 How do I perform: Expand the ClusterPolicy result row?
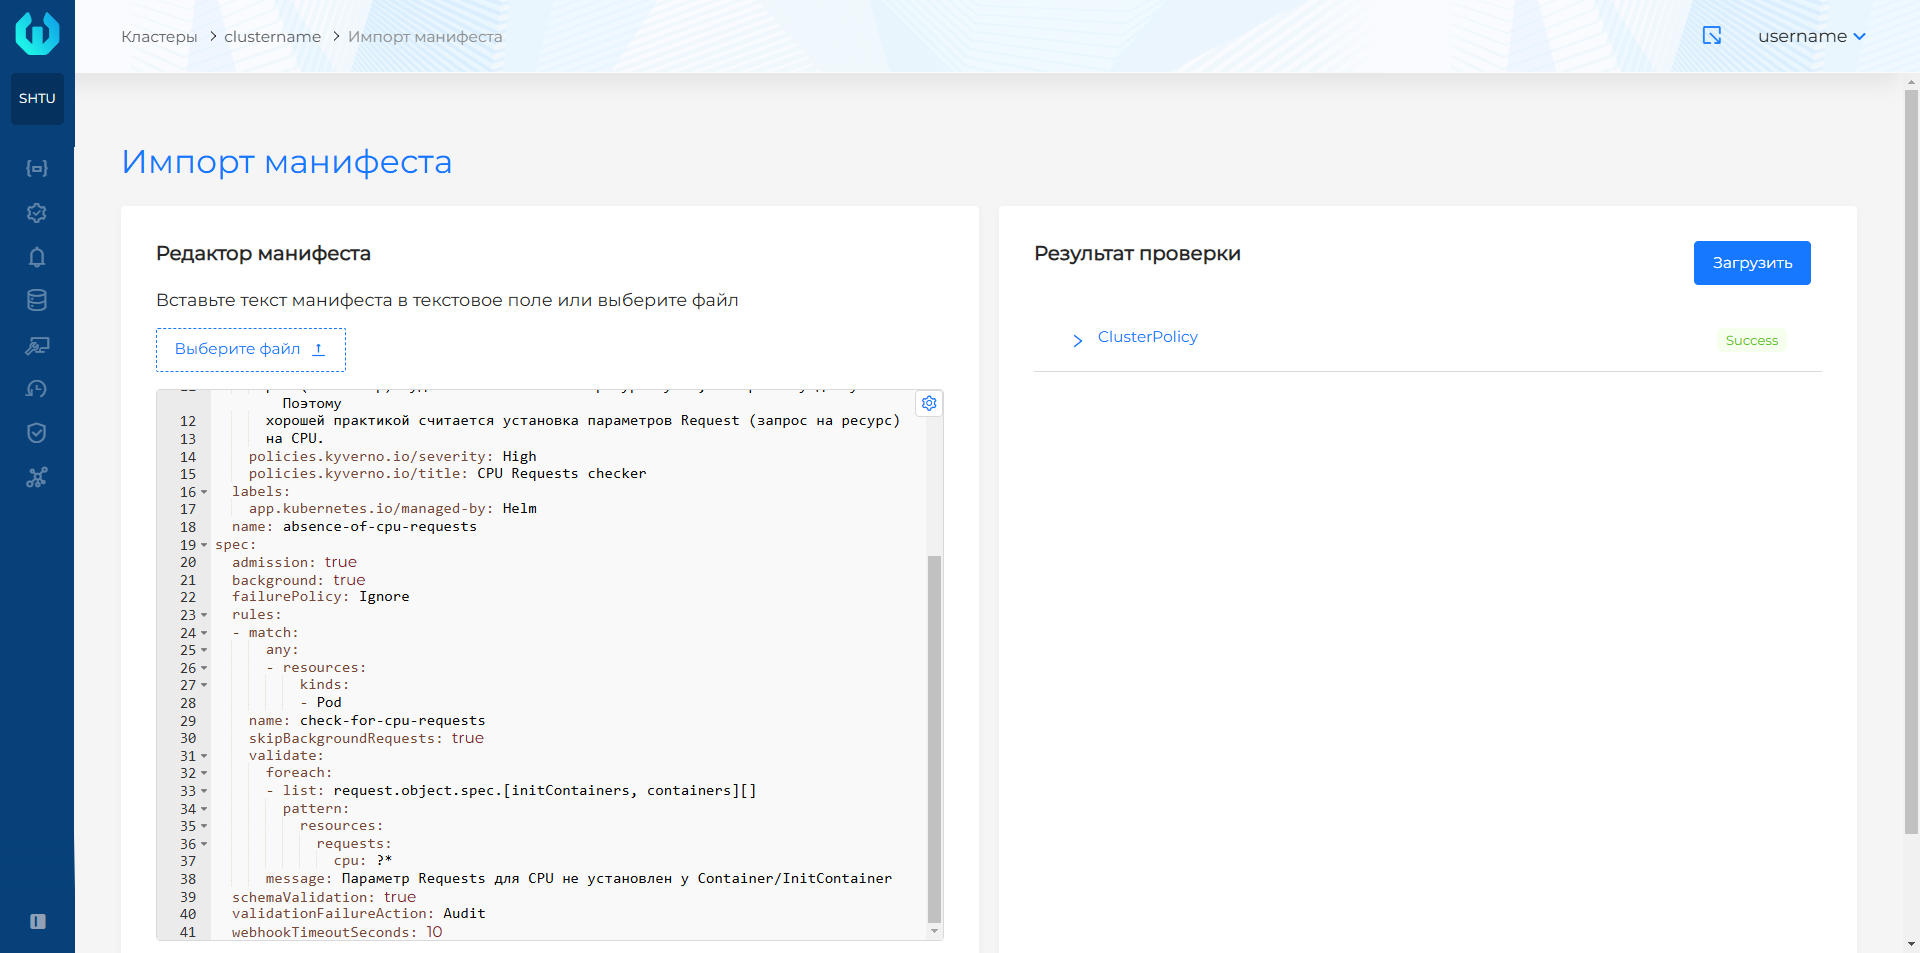[x=1077, y=340]
